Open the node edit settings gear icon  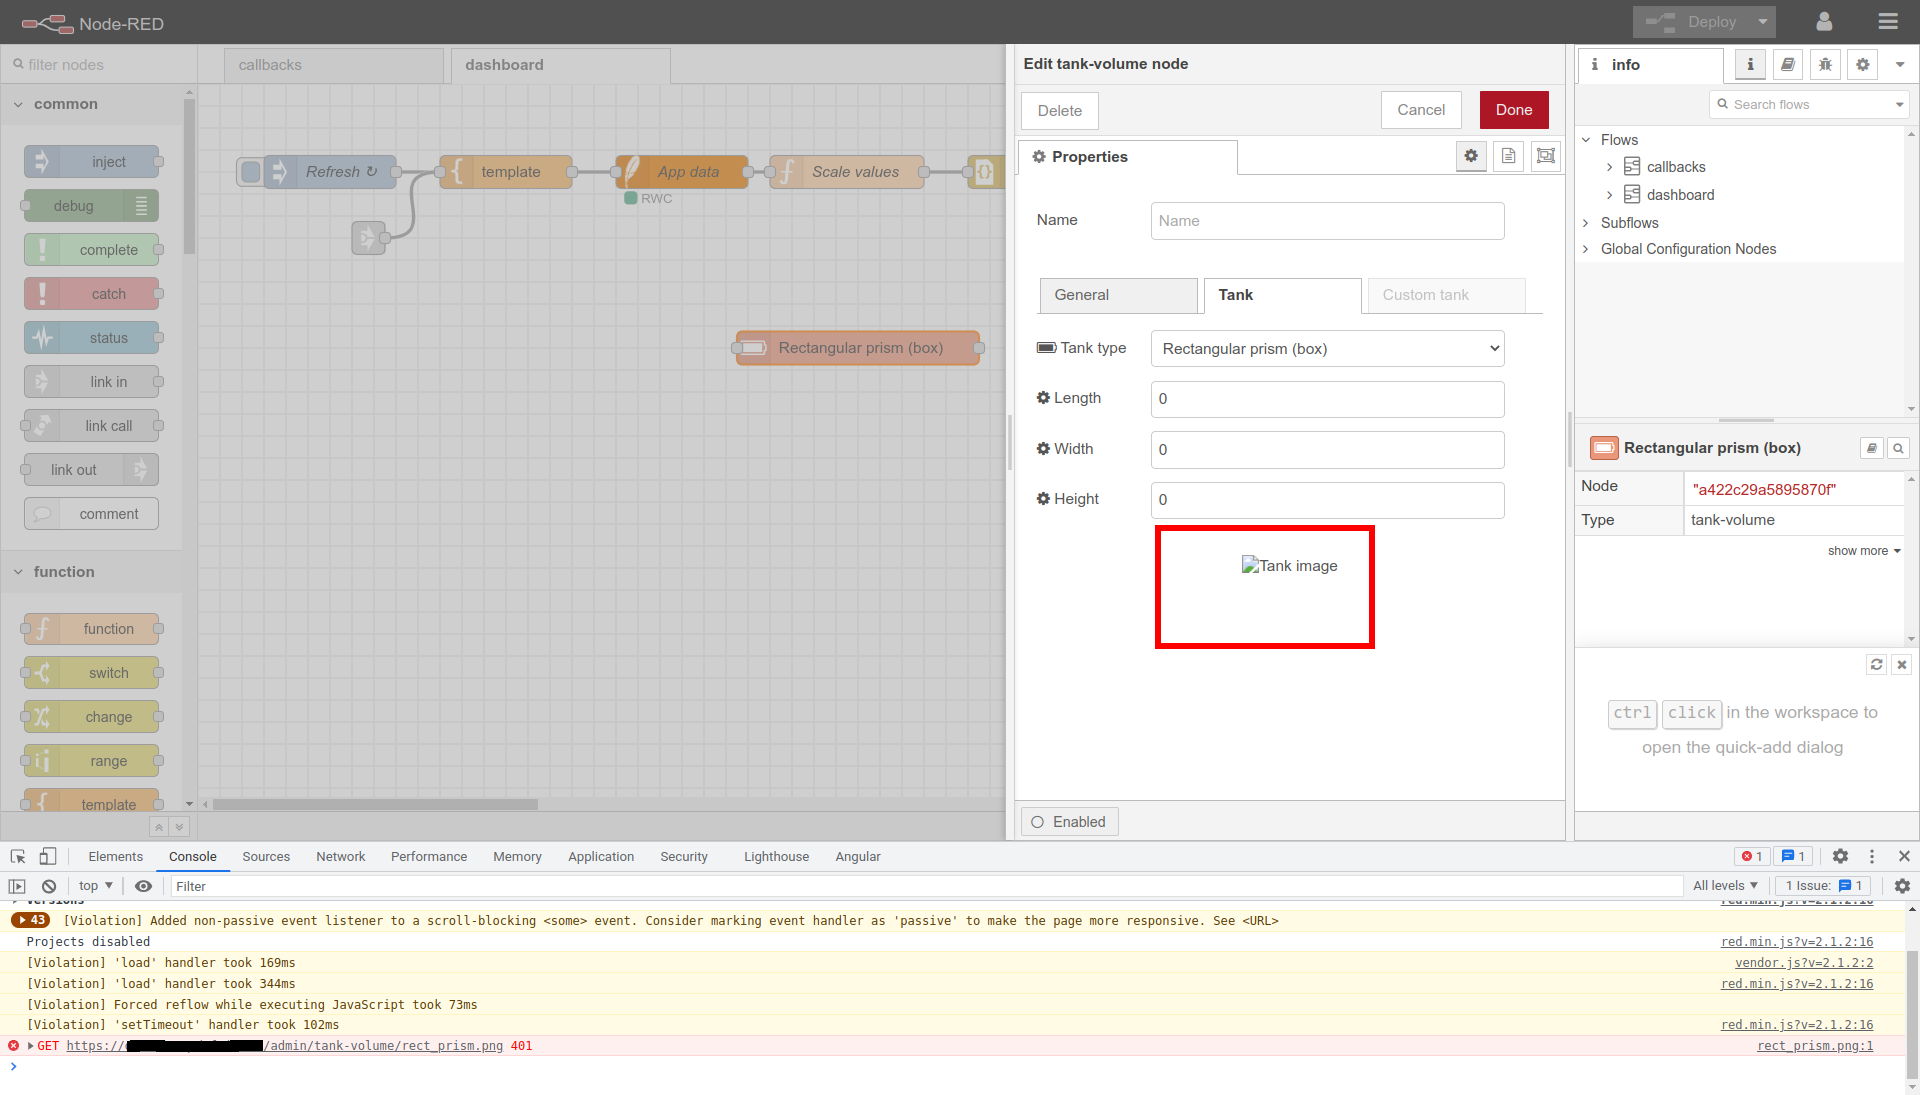tap(1471, 156)
